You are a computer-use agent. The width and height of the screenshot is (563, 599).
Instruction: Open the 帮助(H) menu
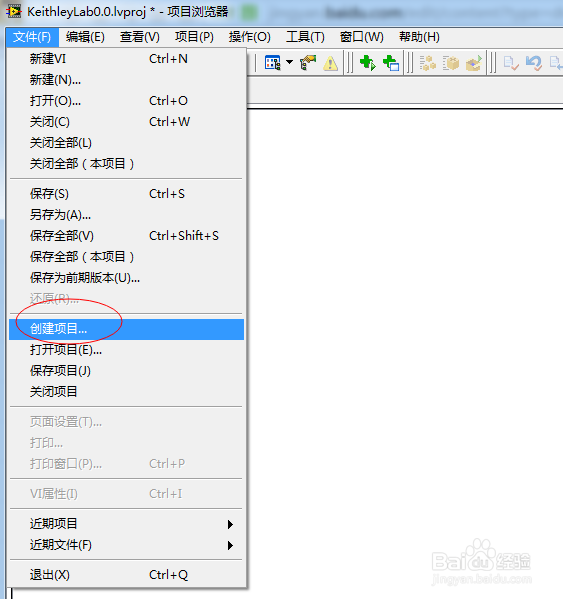coord(419,37)
